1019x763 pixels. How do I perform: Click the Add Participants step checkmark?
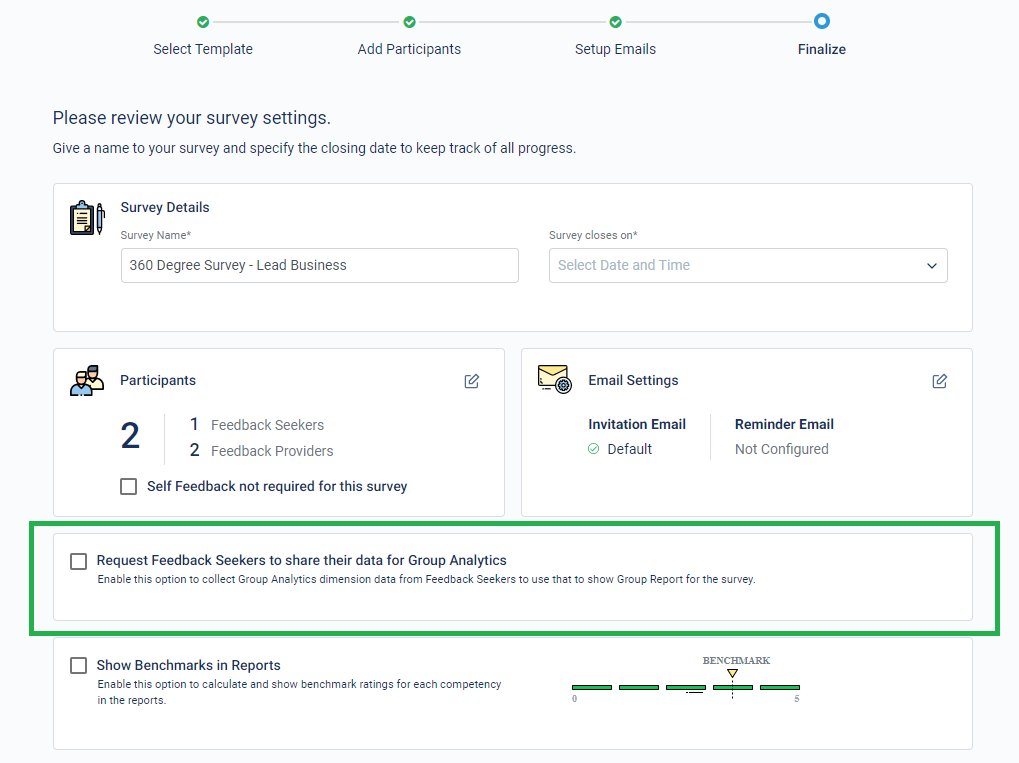coord(409,22)
